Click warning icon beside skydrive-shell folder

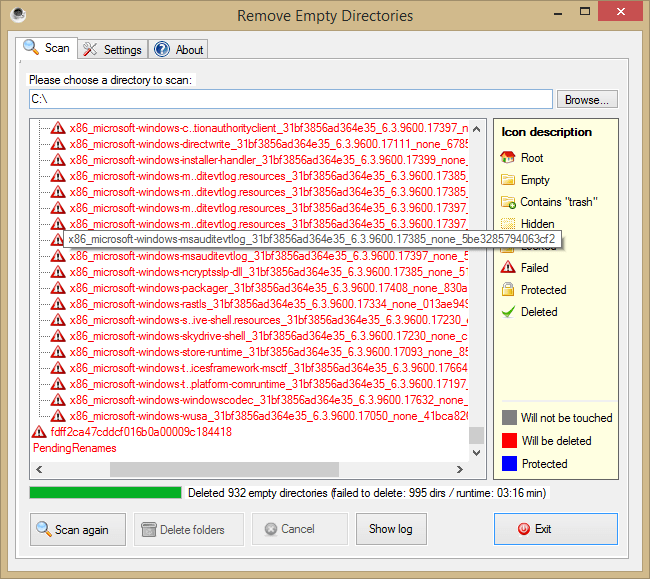[58, 336]
